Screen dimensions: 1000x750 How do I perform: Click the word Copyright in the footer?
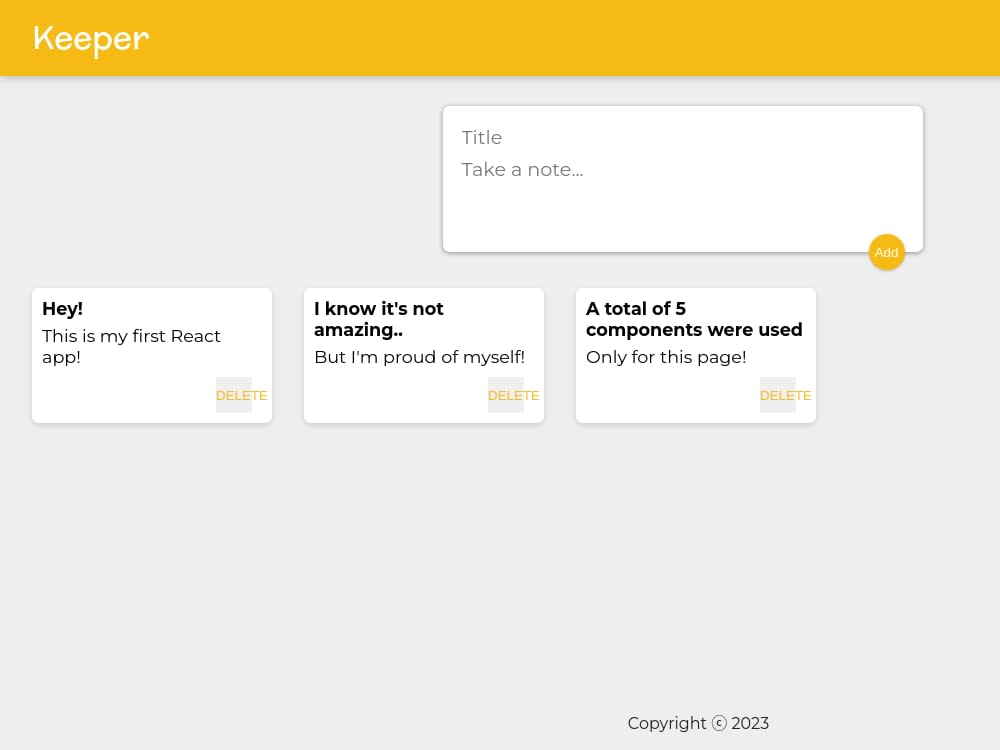[666, 723]
